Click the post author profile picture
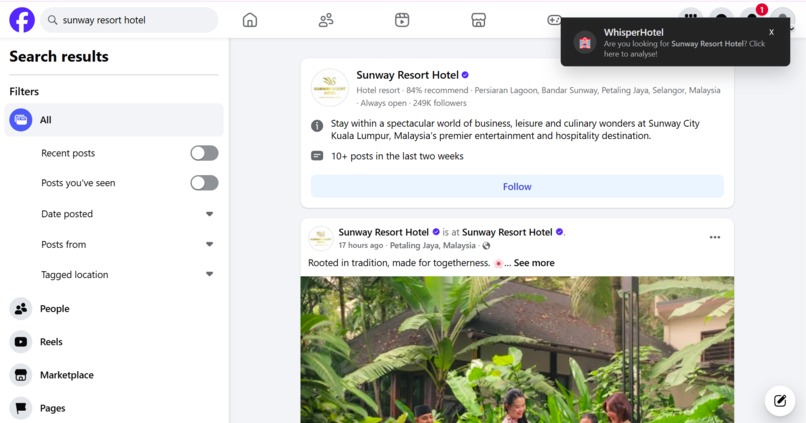Screen dimensions: 806x423 click(320, 238)
